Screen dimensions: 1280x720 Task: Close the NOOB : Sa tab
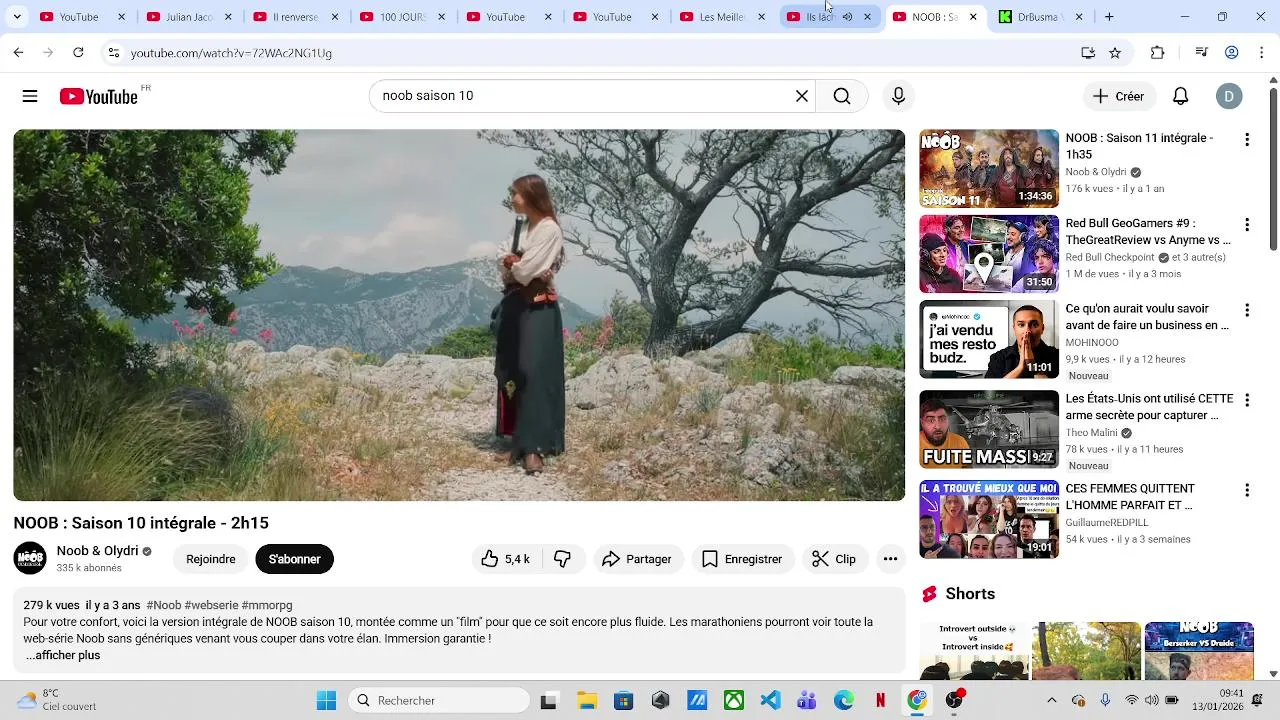click(x=973, y=17)
